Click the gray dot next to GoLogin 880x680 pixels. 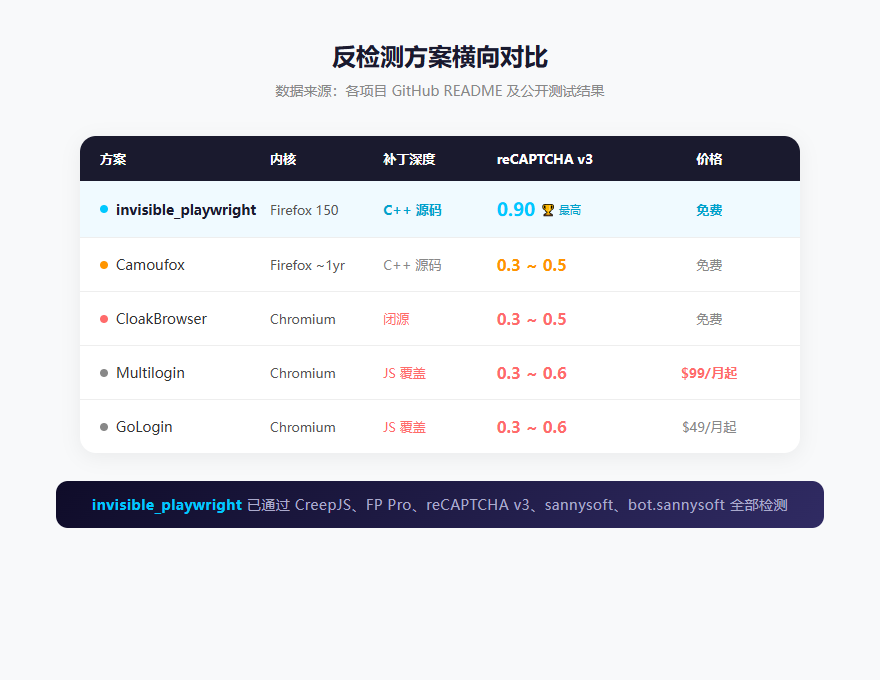104,427
